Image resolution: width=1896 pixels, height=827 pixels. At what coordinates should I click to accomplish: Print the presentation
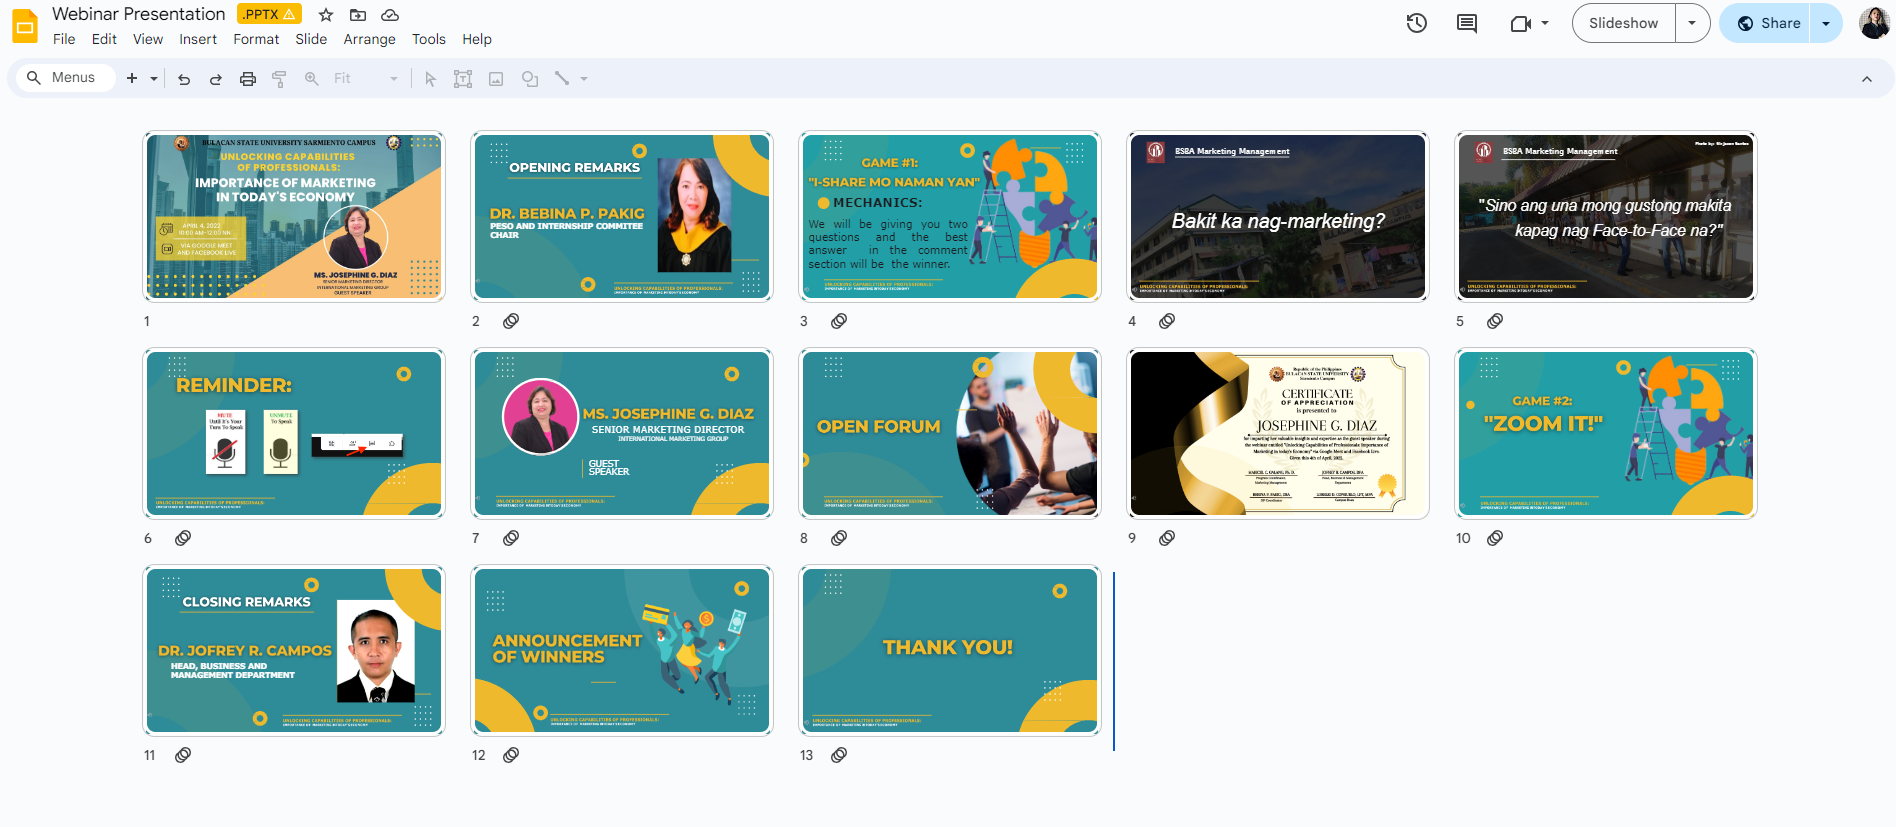click(x=248, y=79)
